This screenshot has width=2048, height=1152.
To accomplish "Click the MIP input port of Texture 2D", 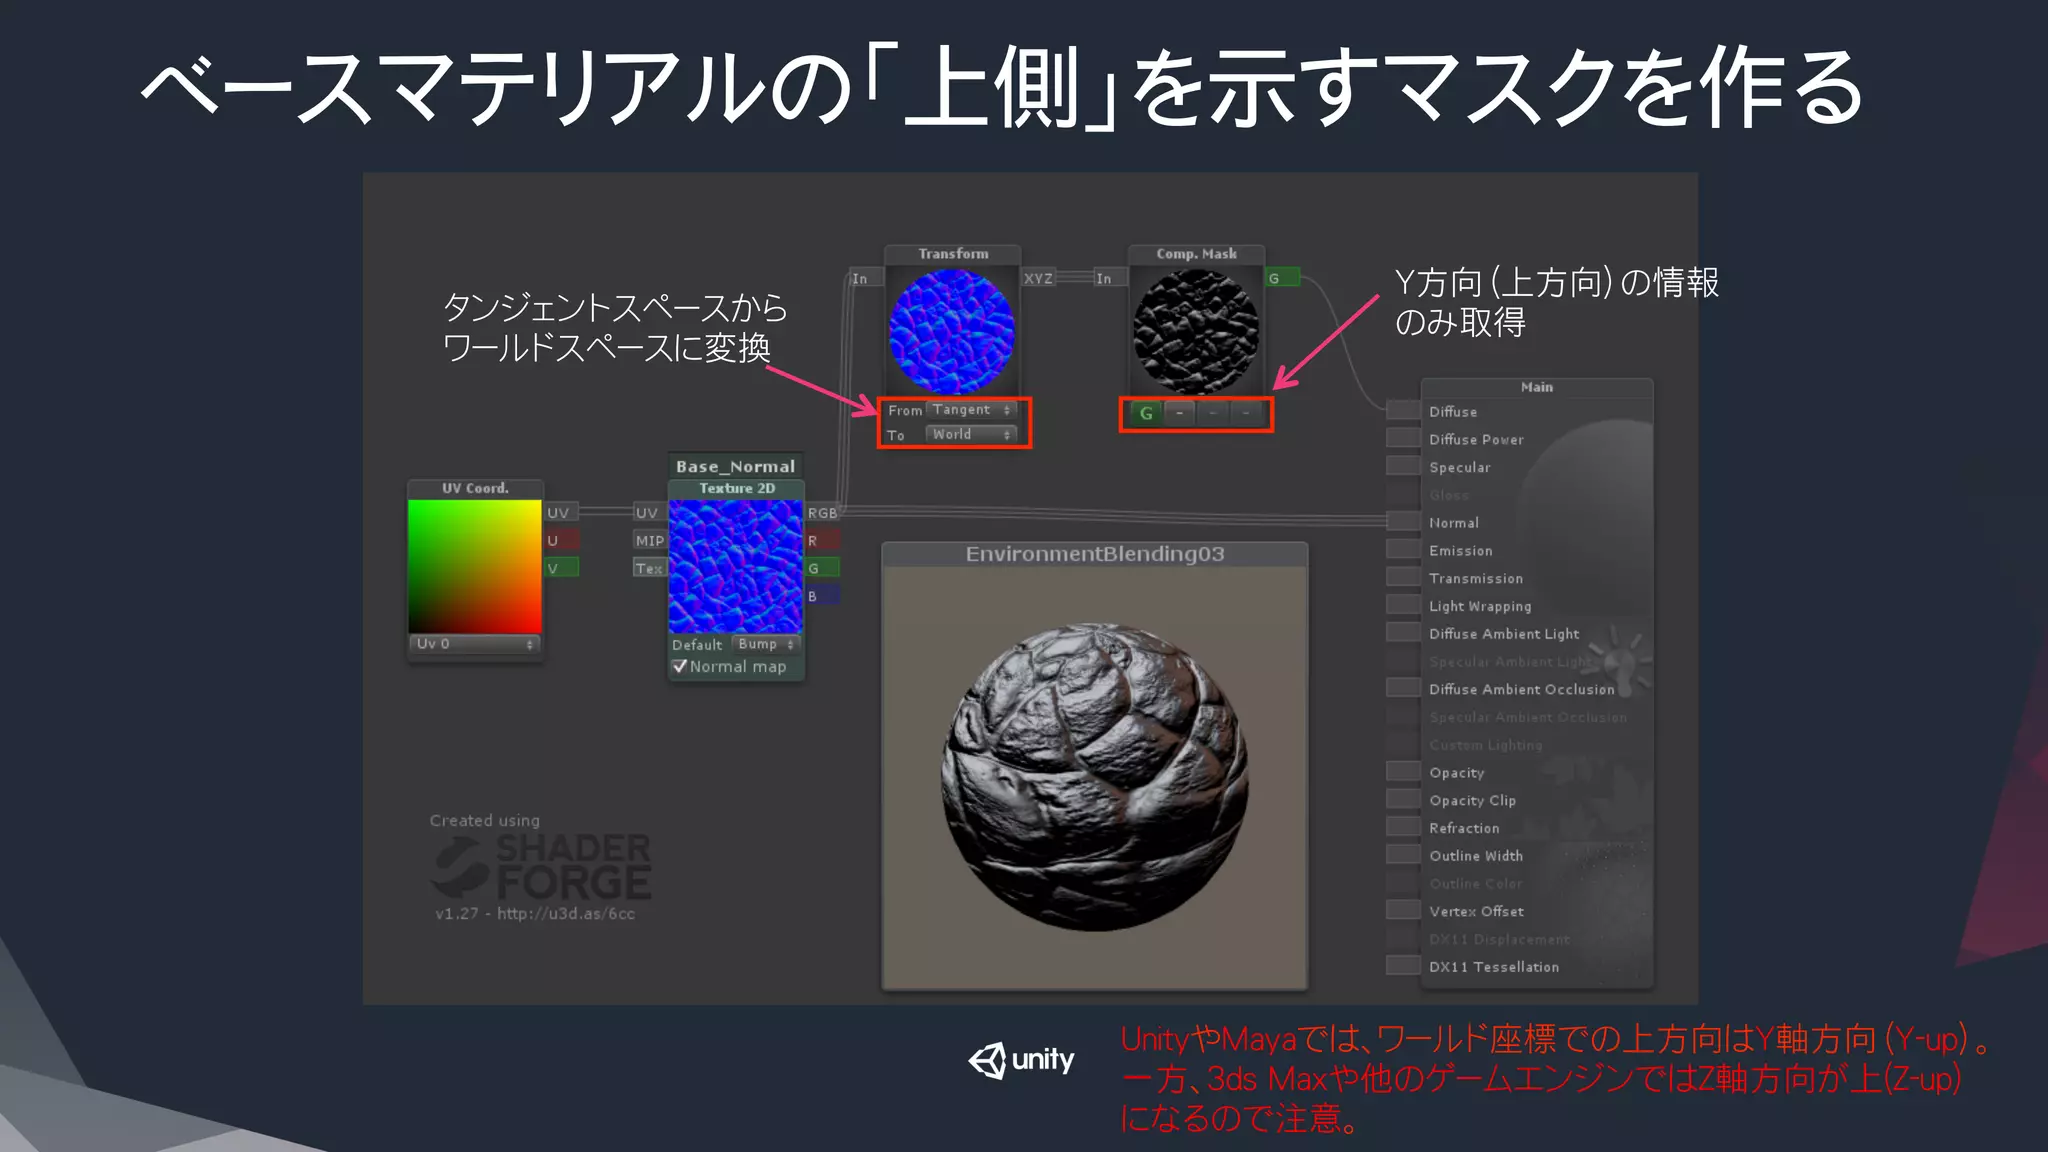I will (x=649, y=541).
